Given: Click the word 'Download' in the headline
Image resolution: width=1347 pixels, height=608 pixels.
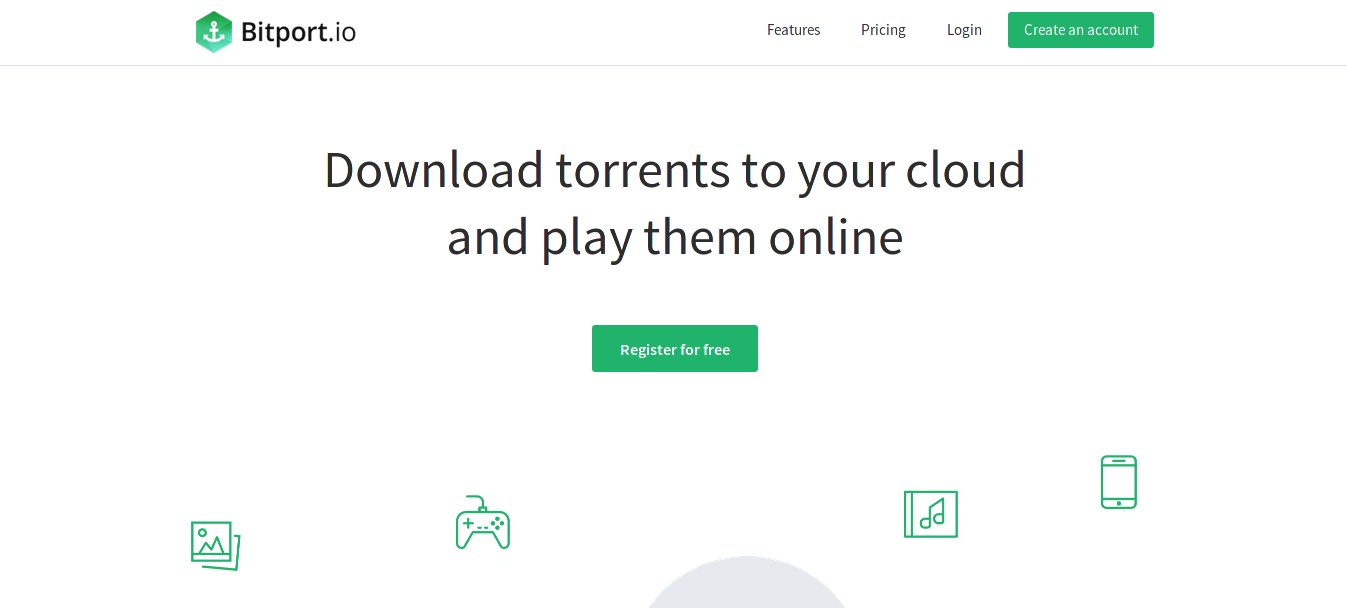Looking at the screenshot, I should (433, 170).
